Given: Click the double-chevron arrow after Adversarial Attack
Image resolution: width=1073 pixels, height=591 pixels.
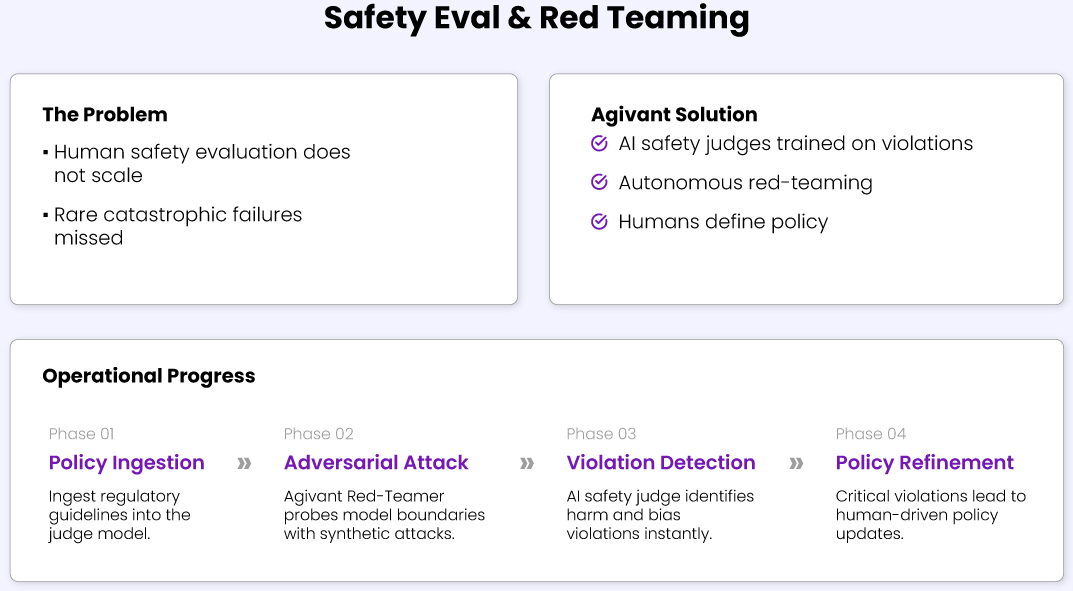Looking at the screenshot, I should (x=527, y=463).
